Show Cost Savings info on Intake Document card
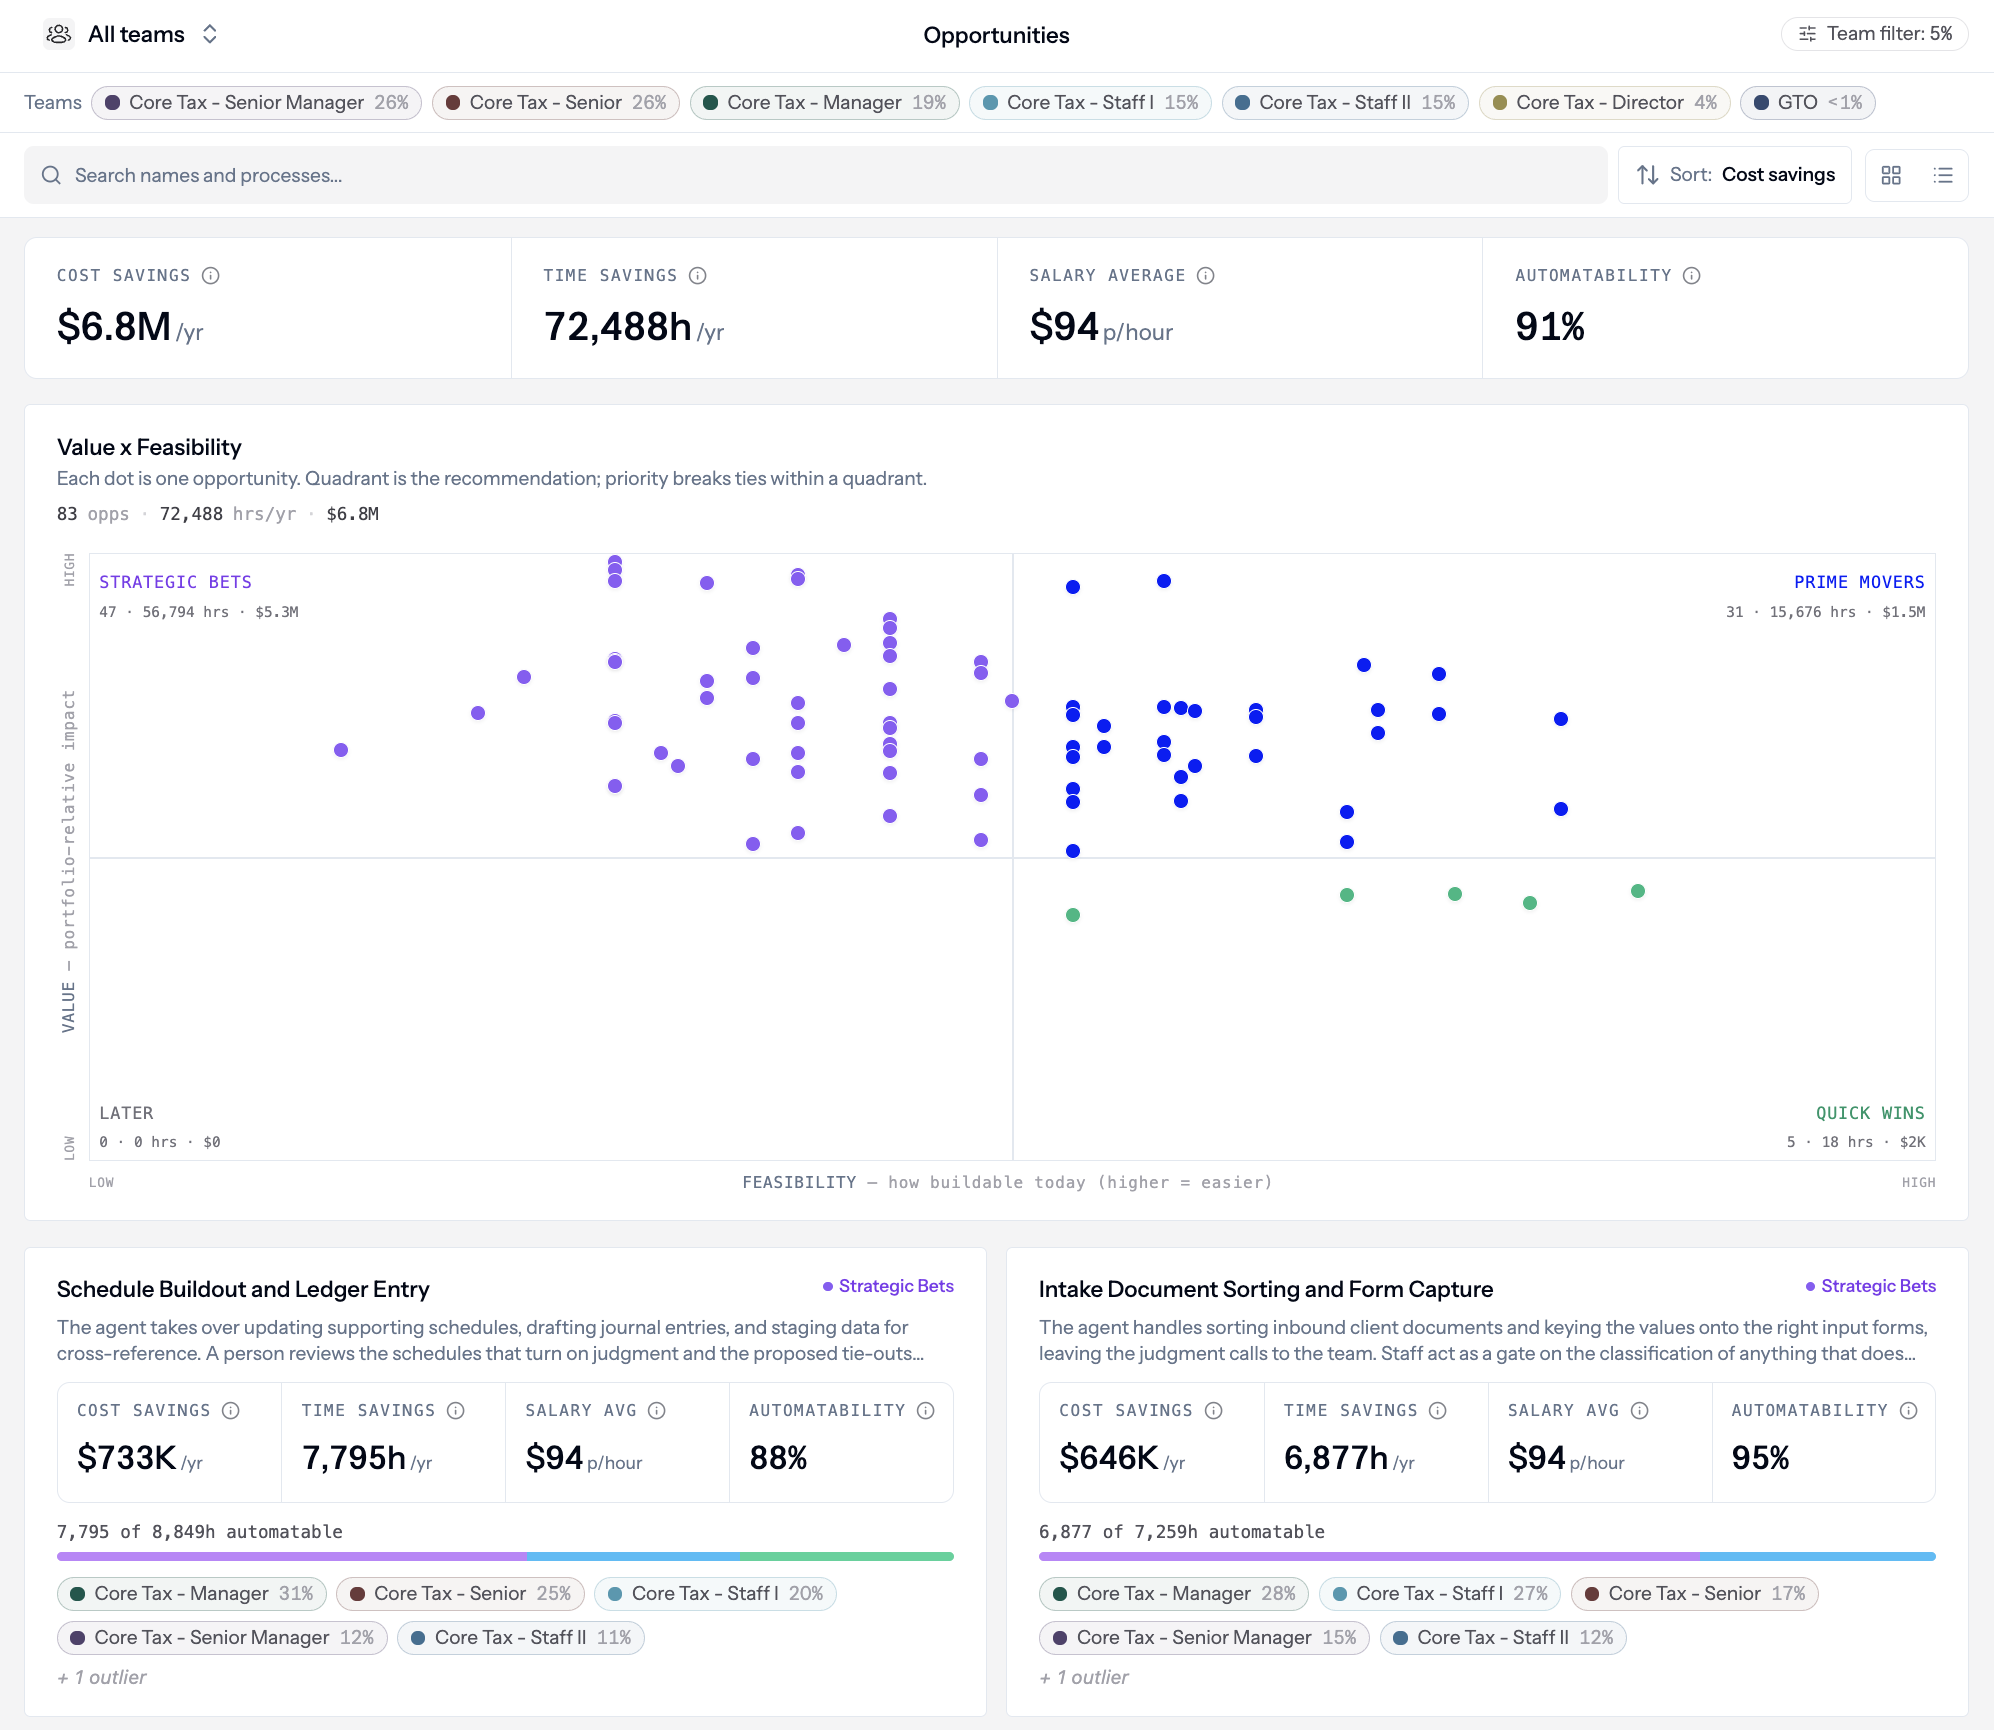This screenshot has height=1730, width=1994. coord(1214,1410)
